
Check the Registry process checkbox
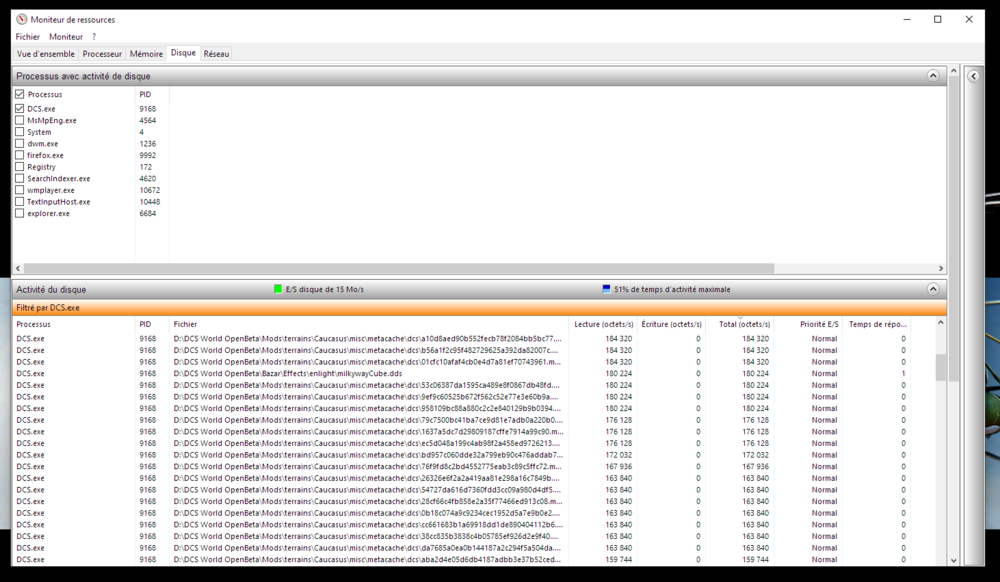[20, 166]
